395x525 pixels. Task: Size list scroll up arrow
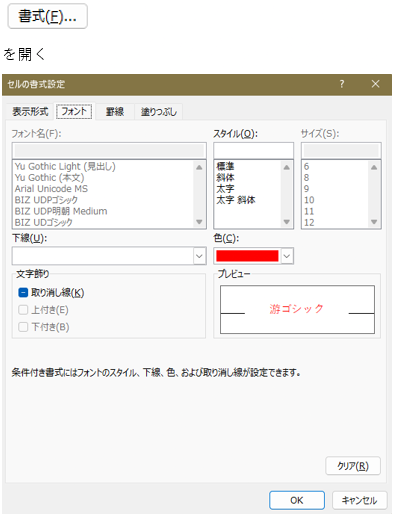tap(374, 167)
